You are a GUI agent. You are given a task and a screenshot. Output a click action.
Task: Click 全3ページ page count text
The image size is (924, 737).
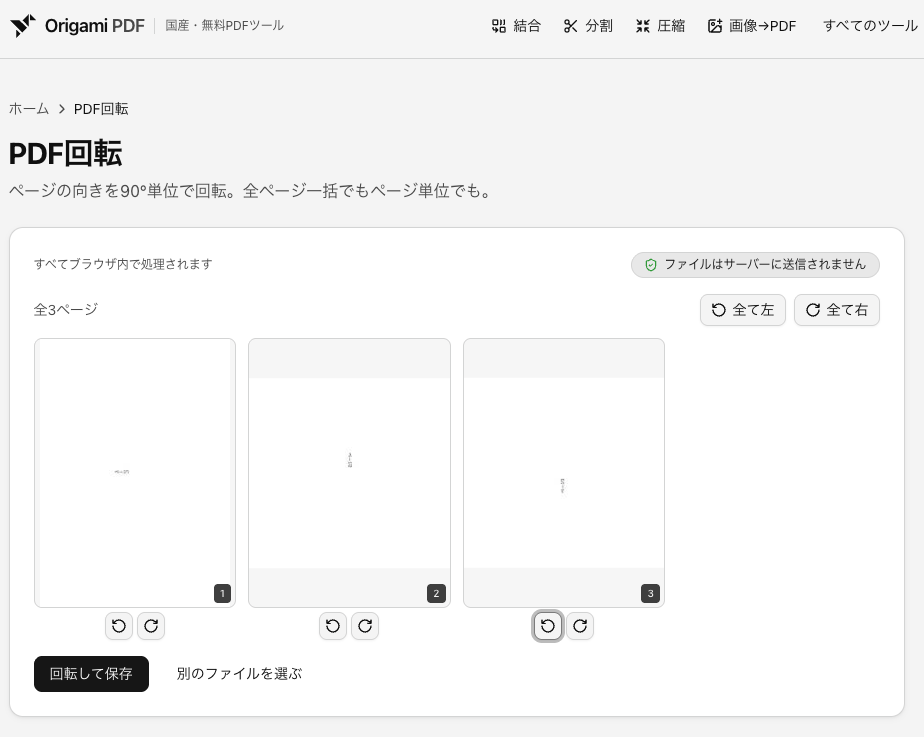tap(66, 309)
